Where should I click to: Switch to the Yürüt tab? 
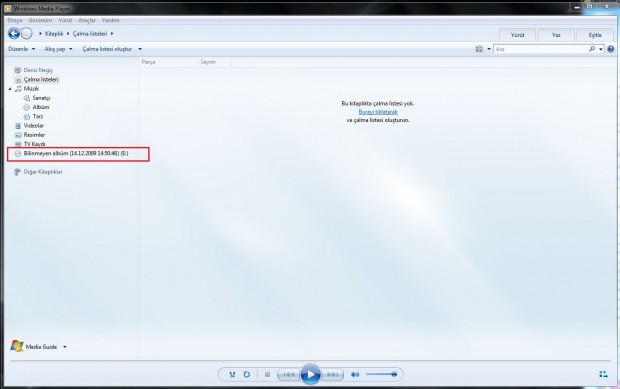(x=517, y=35)
